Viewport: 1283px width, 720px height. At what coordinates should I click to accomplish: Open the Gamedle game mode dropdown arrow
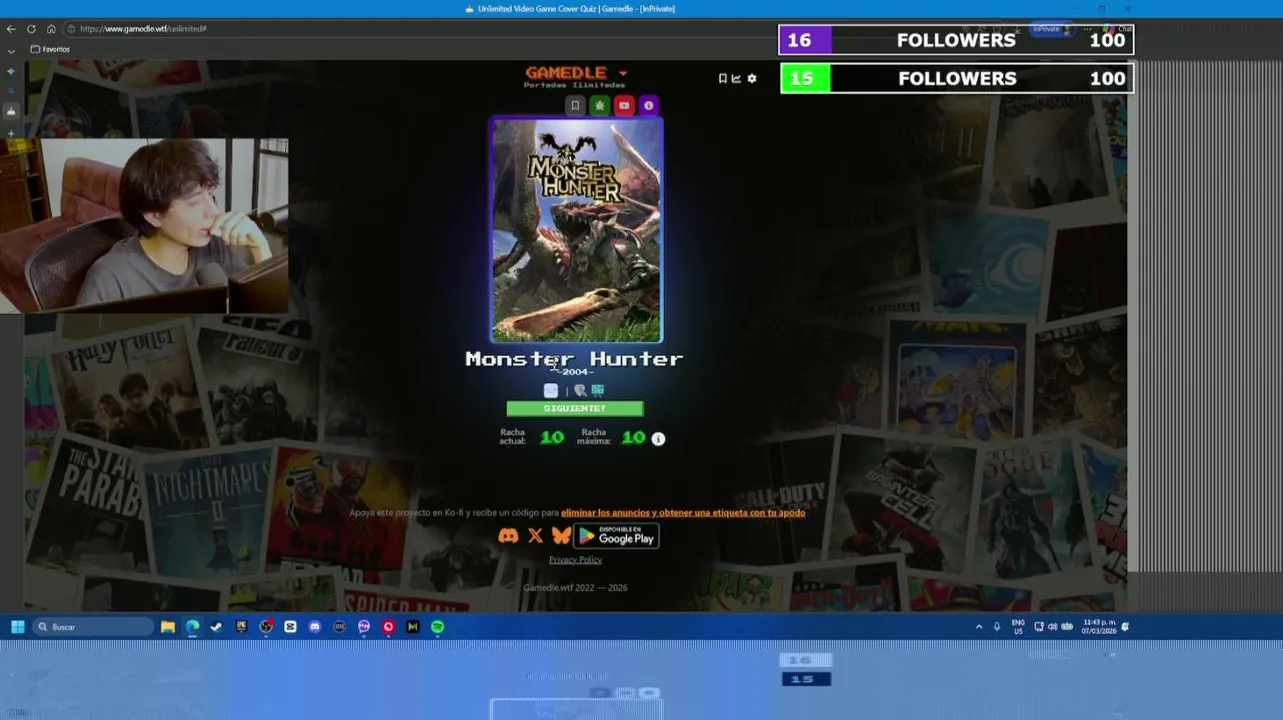623,74
